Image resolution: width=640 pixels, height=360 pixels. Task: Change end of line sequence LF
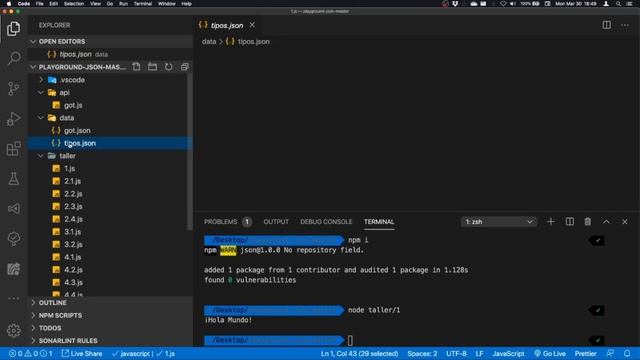pyautogui.click(x=479, y=353)
